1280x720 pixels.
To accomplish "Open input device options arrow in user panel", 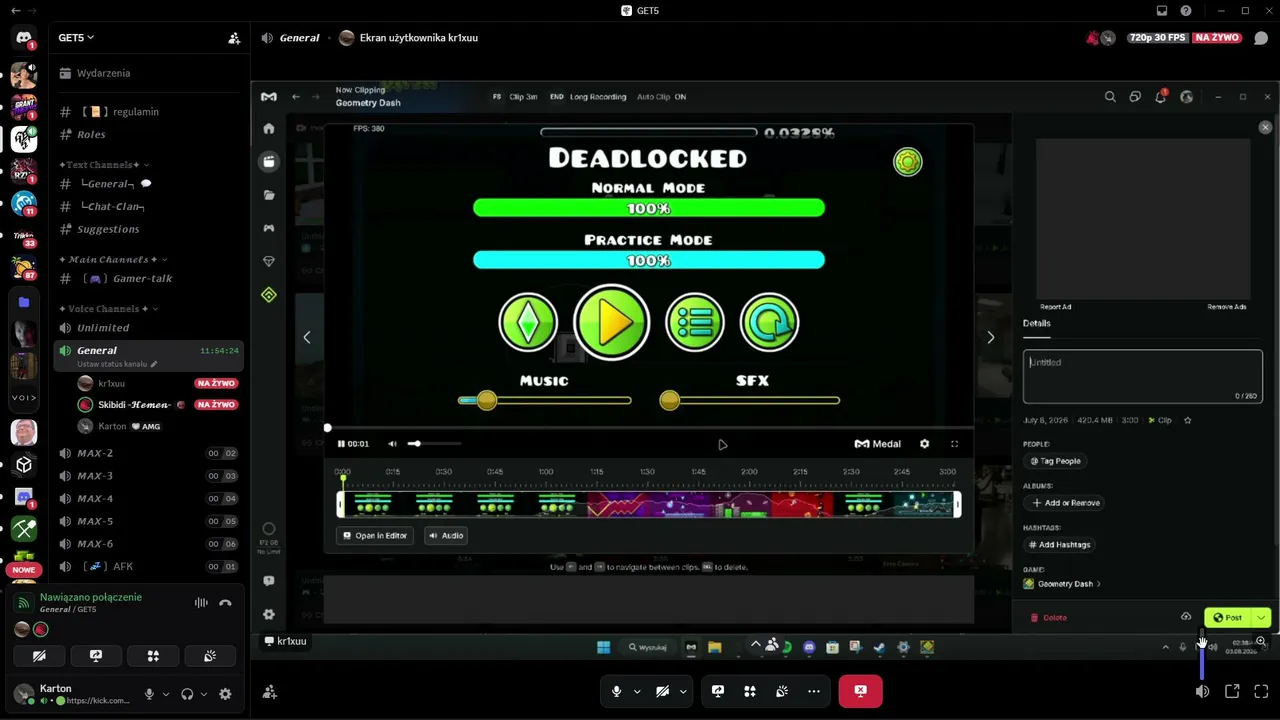I will point(166,694).
